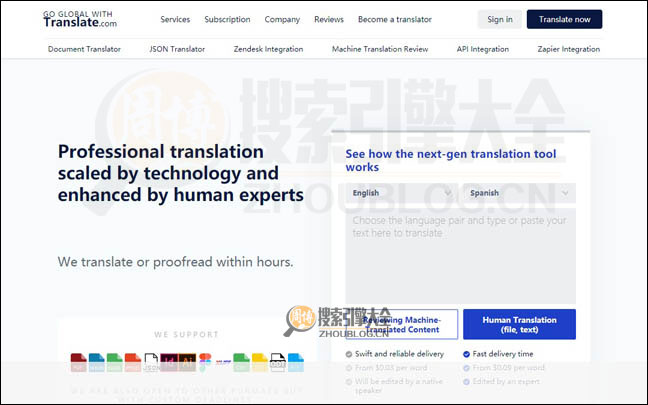
Task: Go to the Reviews page
Action: pos(329,19)
